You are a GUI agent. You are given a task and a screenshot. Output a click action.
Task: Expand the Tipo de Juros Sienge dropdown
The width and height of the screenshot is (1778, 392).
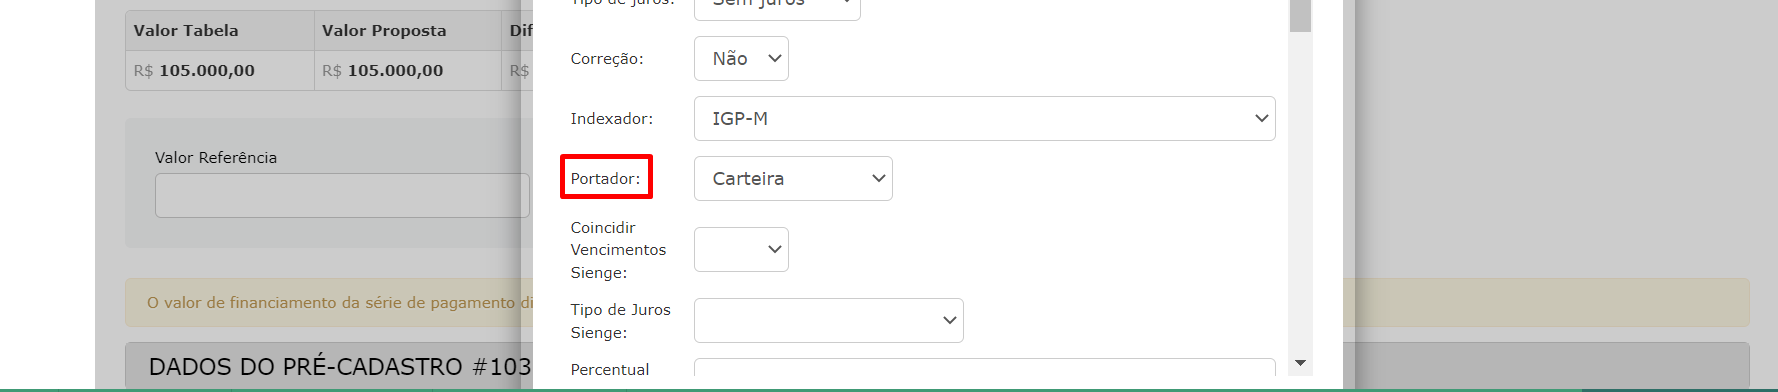(x=828, y=321)
